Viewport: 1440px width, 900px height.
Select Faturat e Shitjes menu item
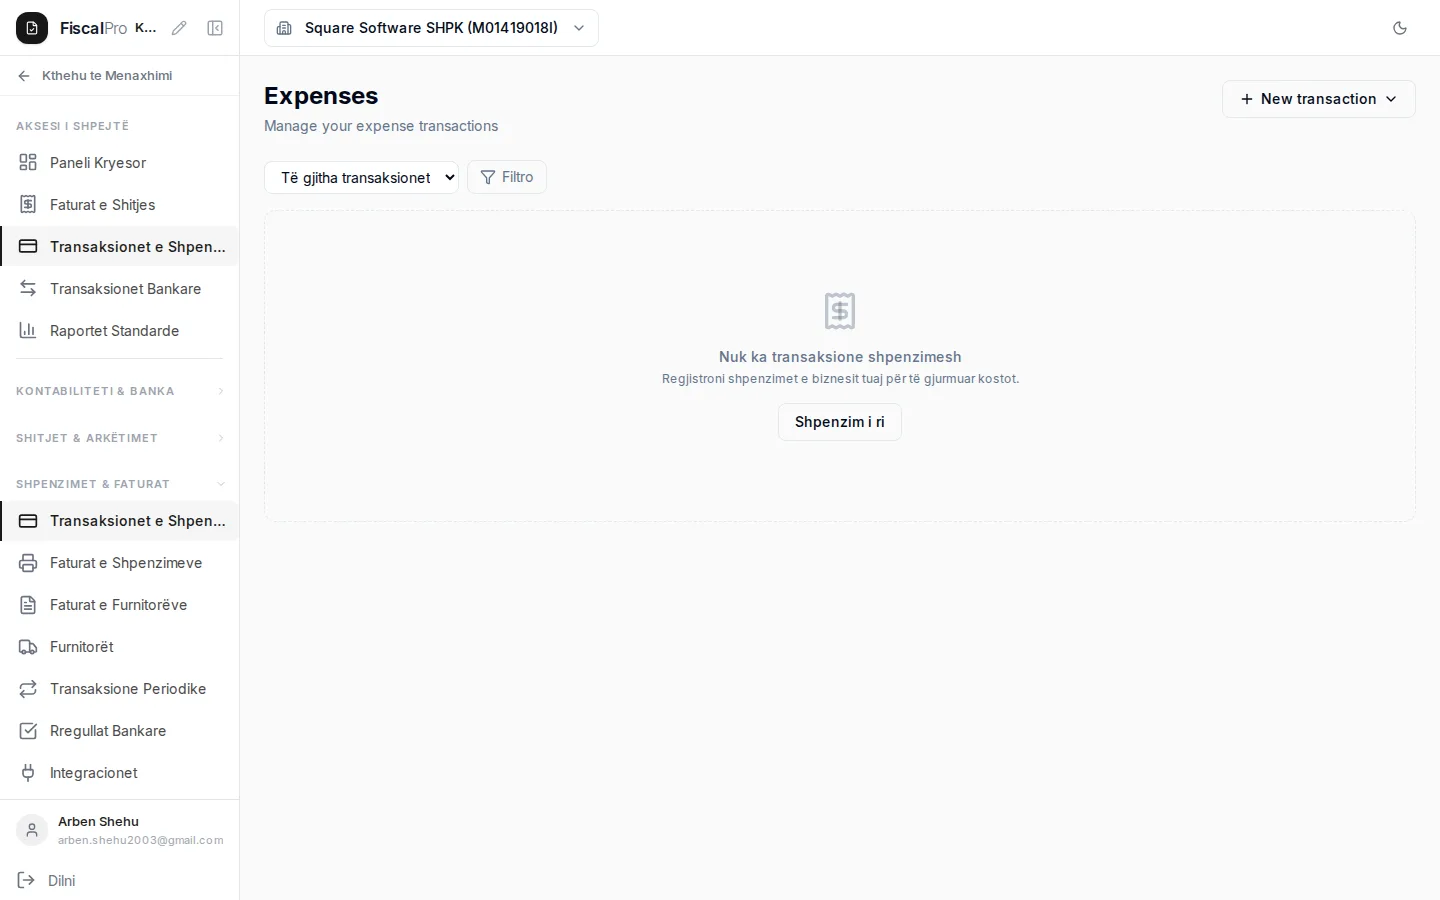tap(119, 205)
